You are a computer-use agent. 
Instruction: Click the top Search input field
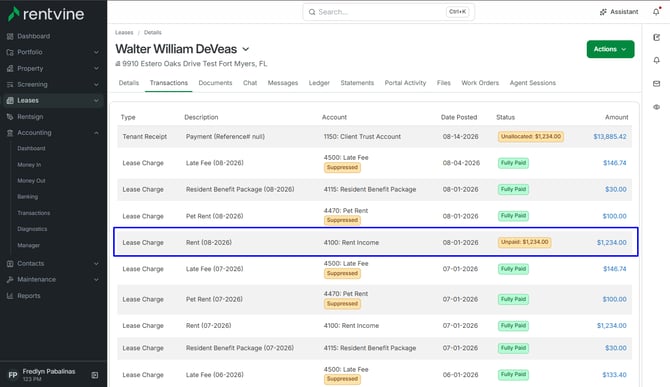click(x=388, y=12)
